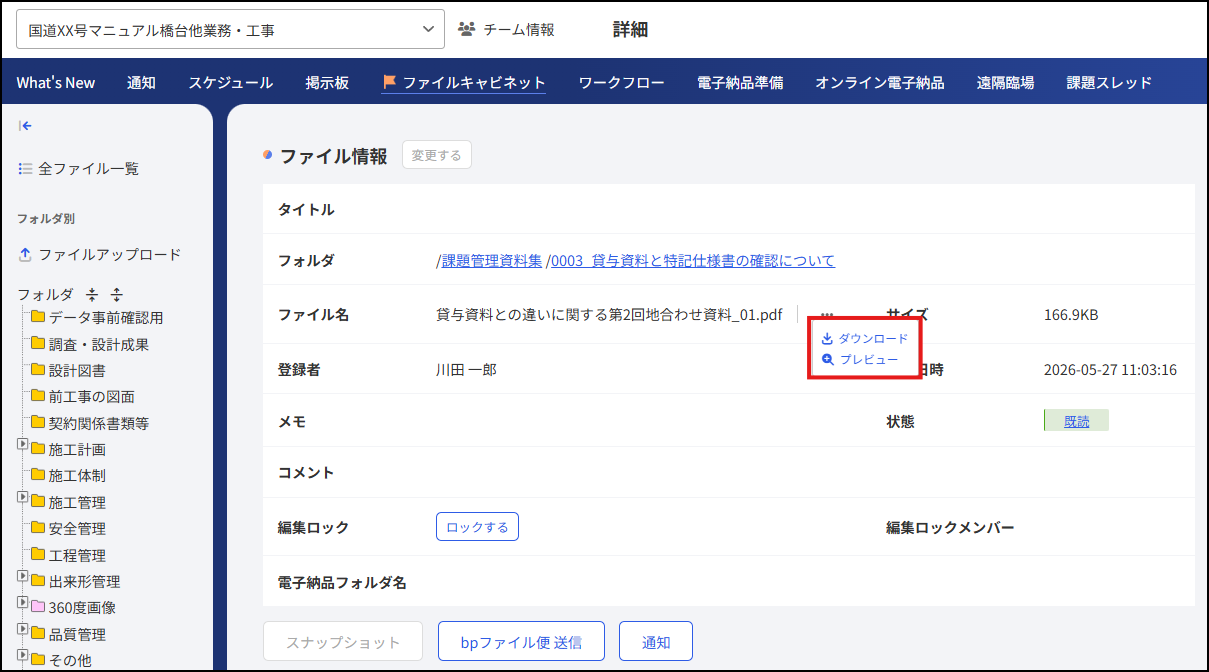Open the ワークフロー tab
Viewport: 1209px width, 672px height.
coord(621,83)
